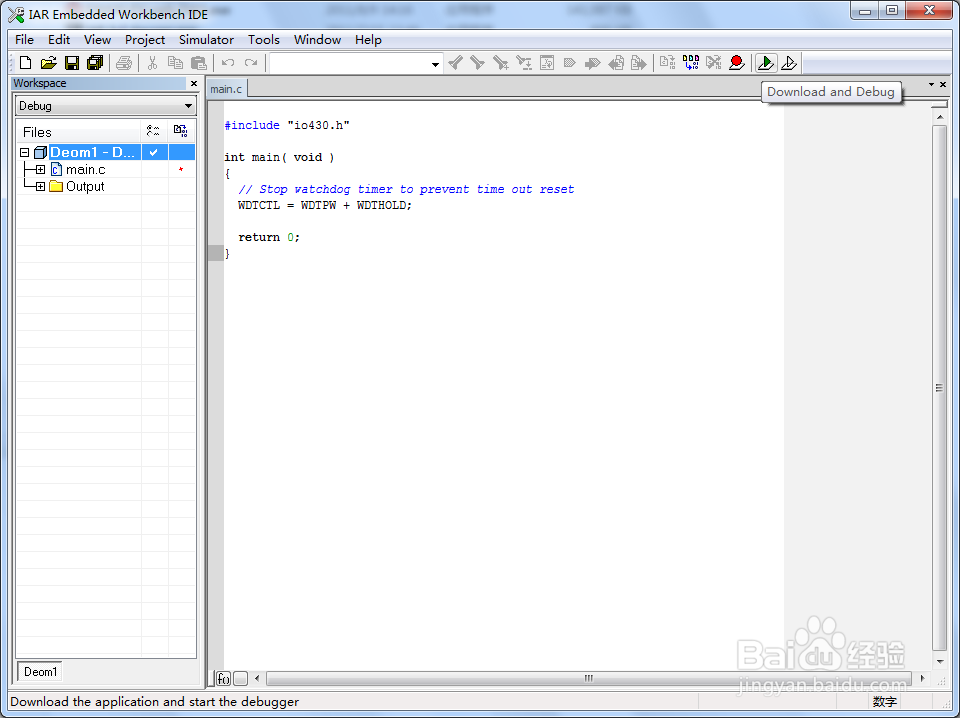Click the 'WDTCTL = WDTPW + WDTHOLD;' code line
This screenshot has height=718, width=960.
(324, 205)
